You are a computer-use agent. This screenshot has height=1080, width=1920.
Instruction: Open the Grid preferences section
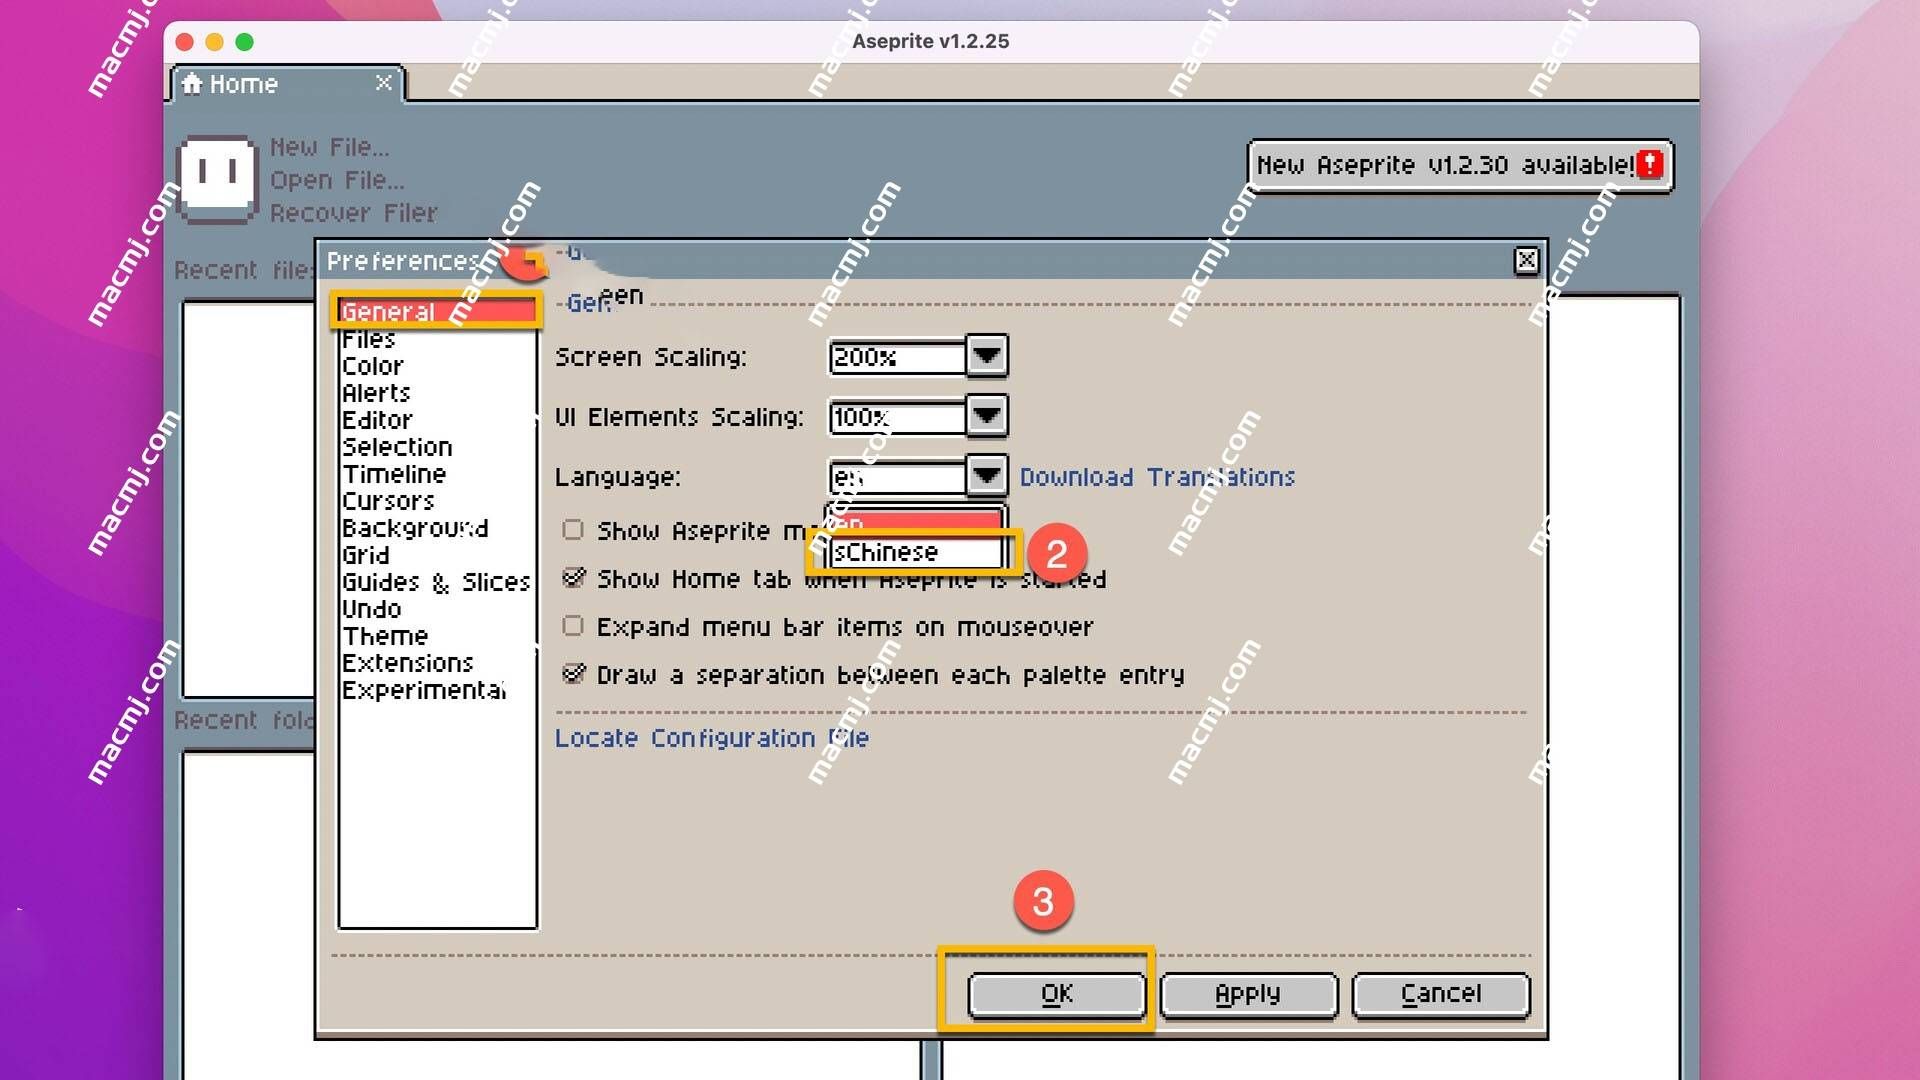437,555
